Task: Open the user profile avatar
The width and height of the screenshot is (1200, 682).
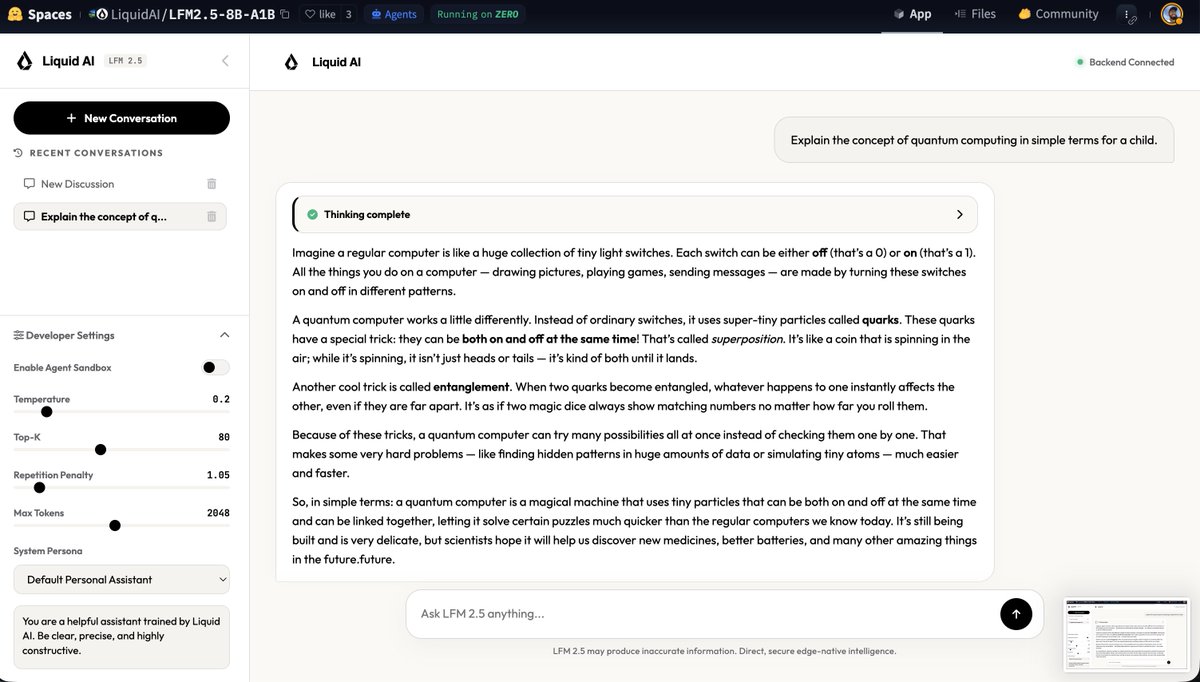Action: click(x=1172, y=14)
